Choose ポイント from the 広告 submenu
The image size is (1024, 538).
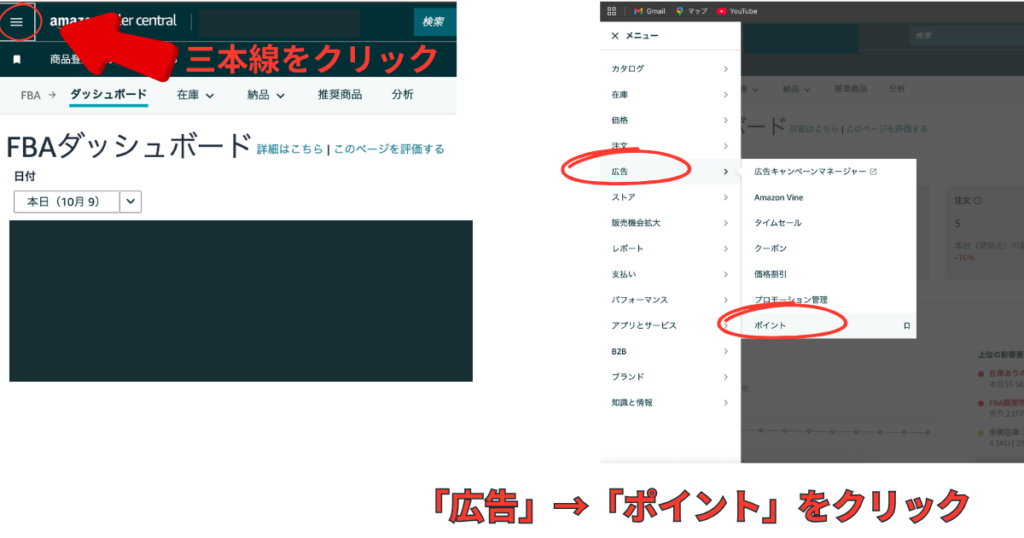(770, 325)
